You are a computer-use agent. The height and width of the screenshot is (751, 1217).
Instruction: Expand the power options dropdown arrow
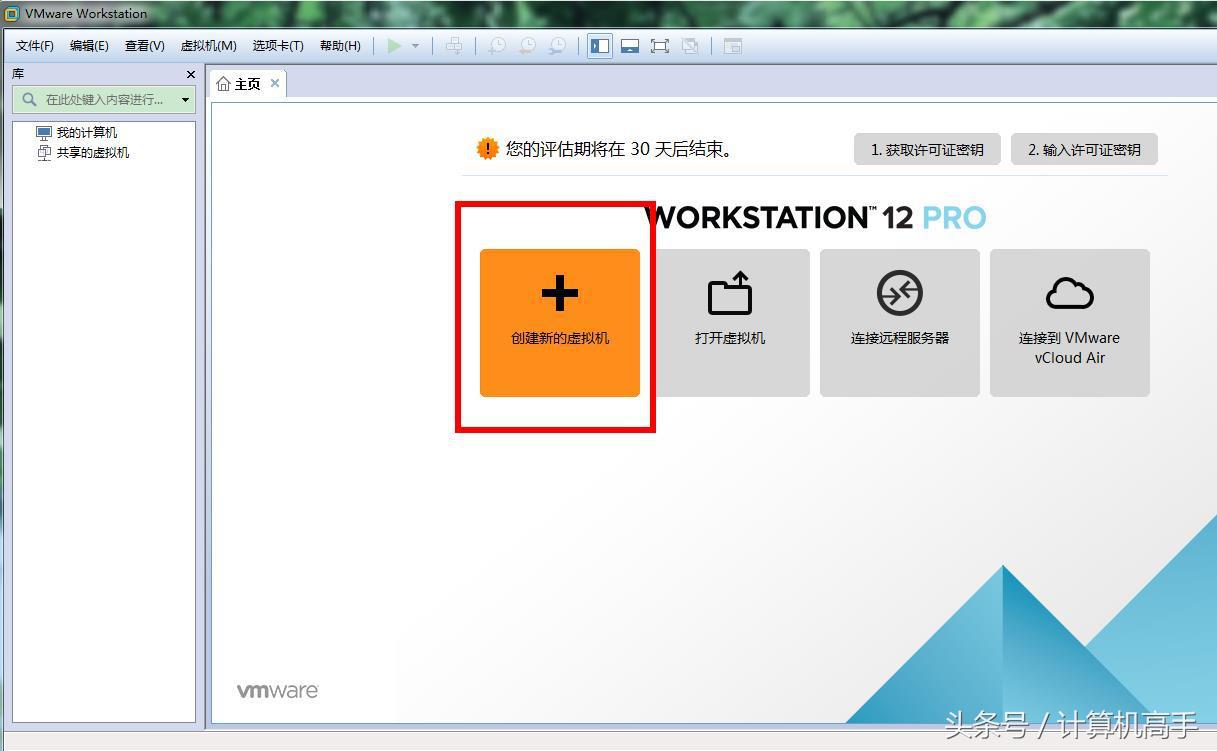[x=415, y=46]
